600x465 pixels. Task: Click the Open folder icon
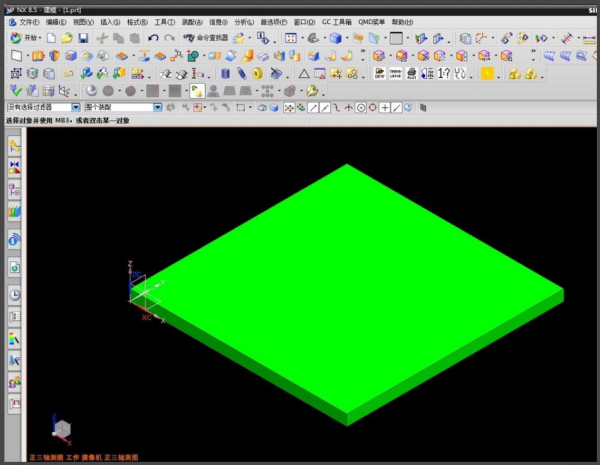click(x=66, y=38)
